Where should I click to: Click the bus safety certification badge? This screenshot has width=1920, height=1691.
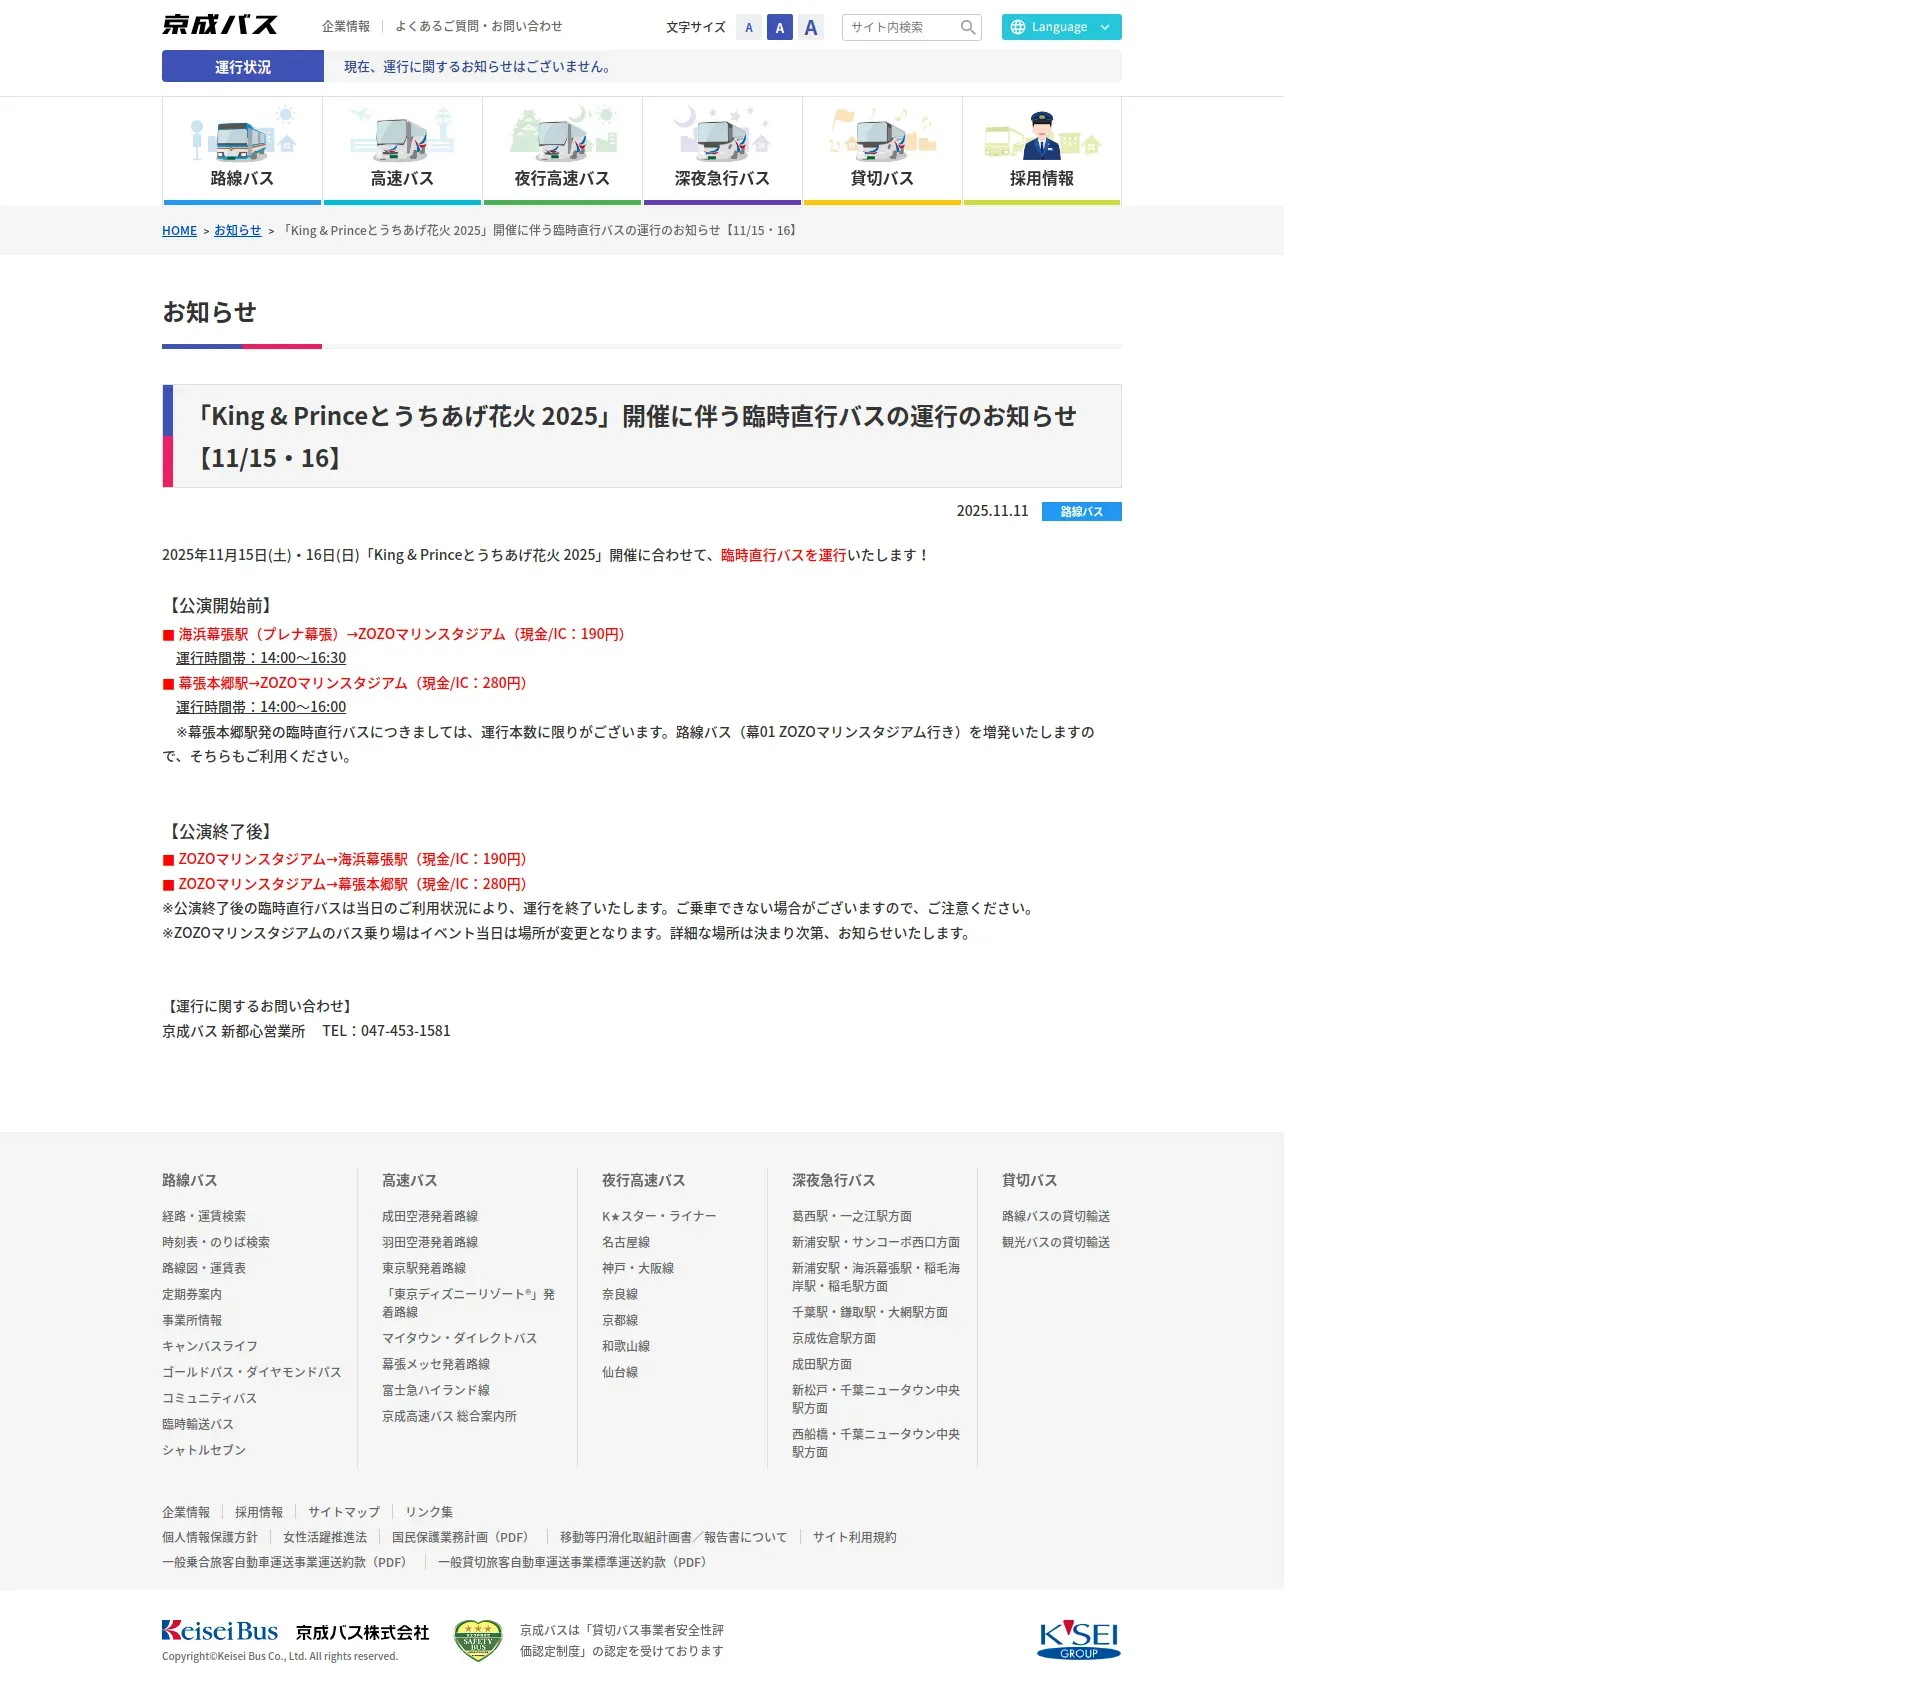[478, 1640]
